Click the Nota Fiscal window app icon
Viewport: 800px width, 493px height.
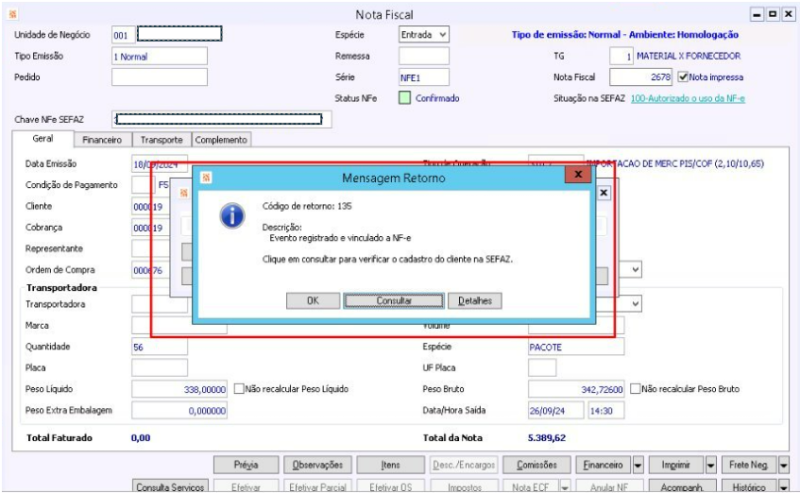tap(13, 14)
